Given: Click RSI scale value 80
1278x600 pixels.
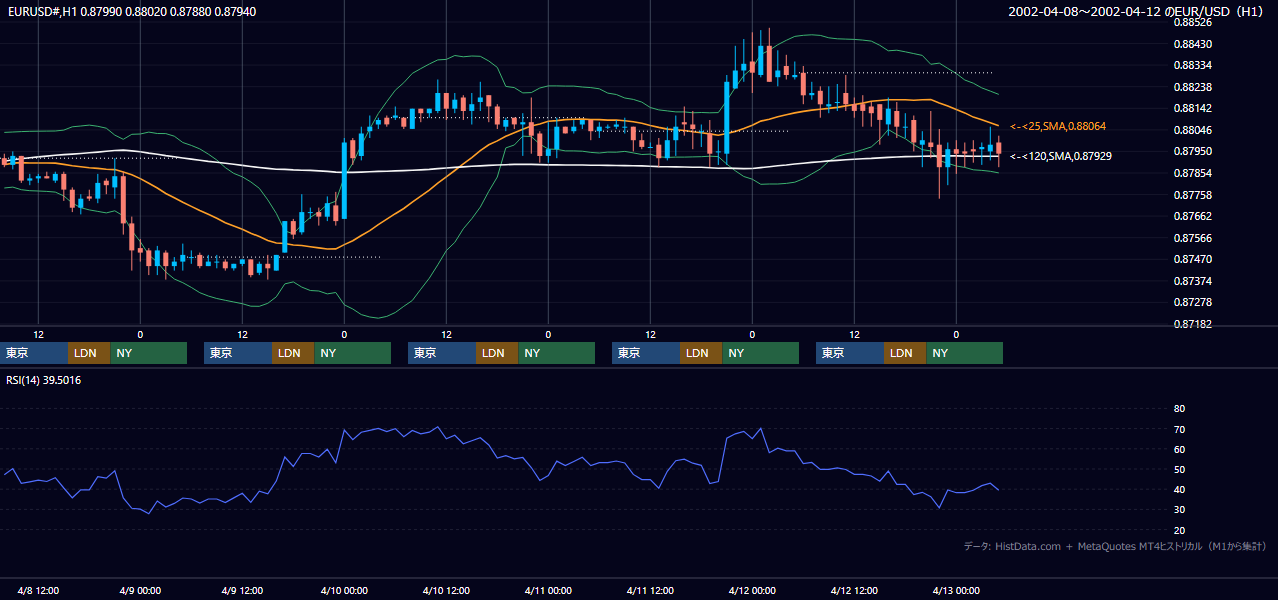Looking at the screenshot, I should [x=1179, y=409].
